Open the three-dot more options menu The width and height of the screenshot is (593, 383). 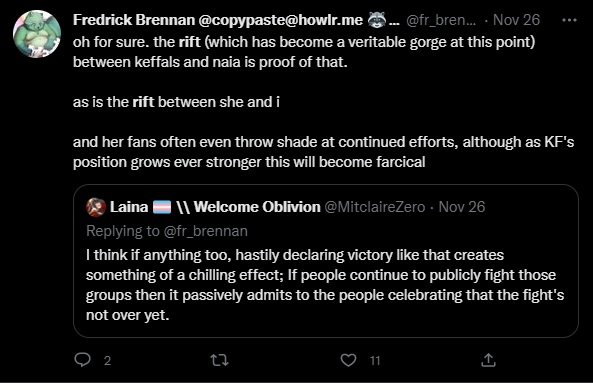[x=569, y=20]
